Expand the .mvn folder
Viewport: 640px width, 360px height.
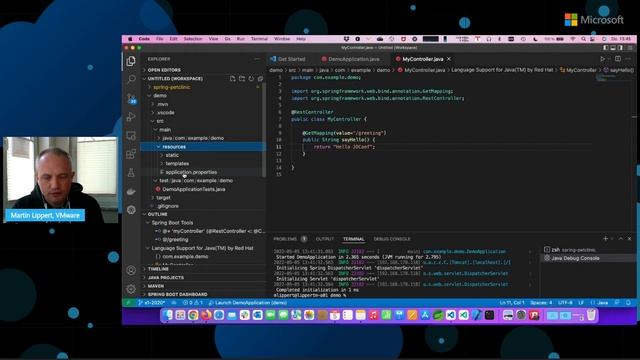pyautogui.click(x=162, y=104)
